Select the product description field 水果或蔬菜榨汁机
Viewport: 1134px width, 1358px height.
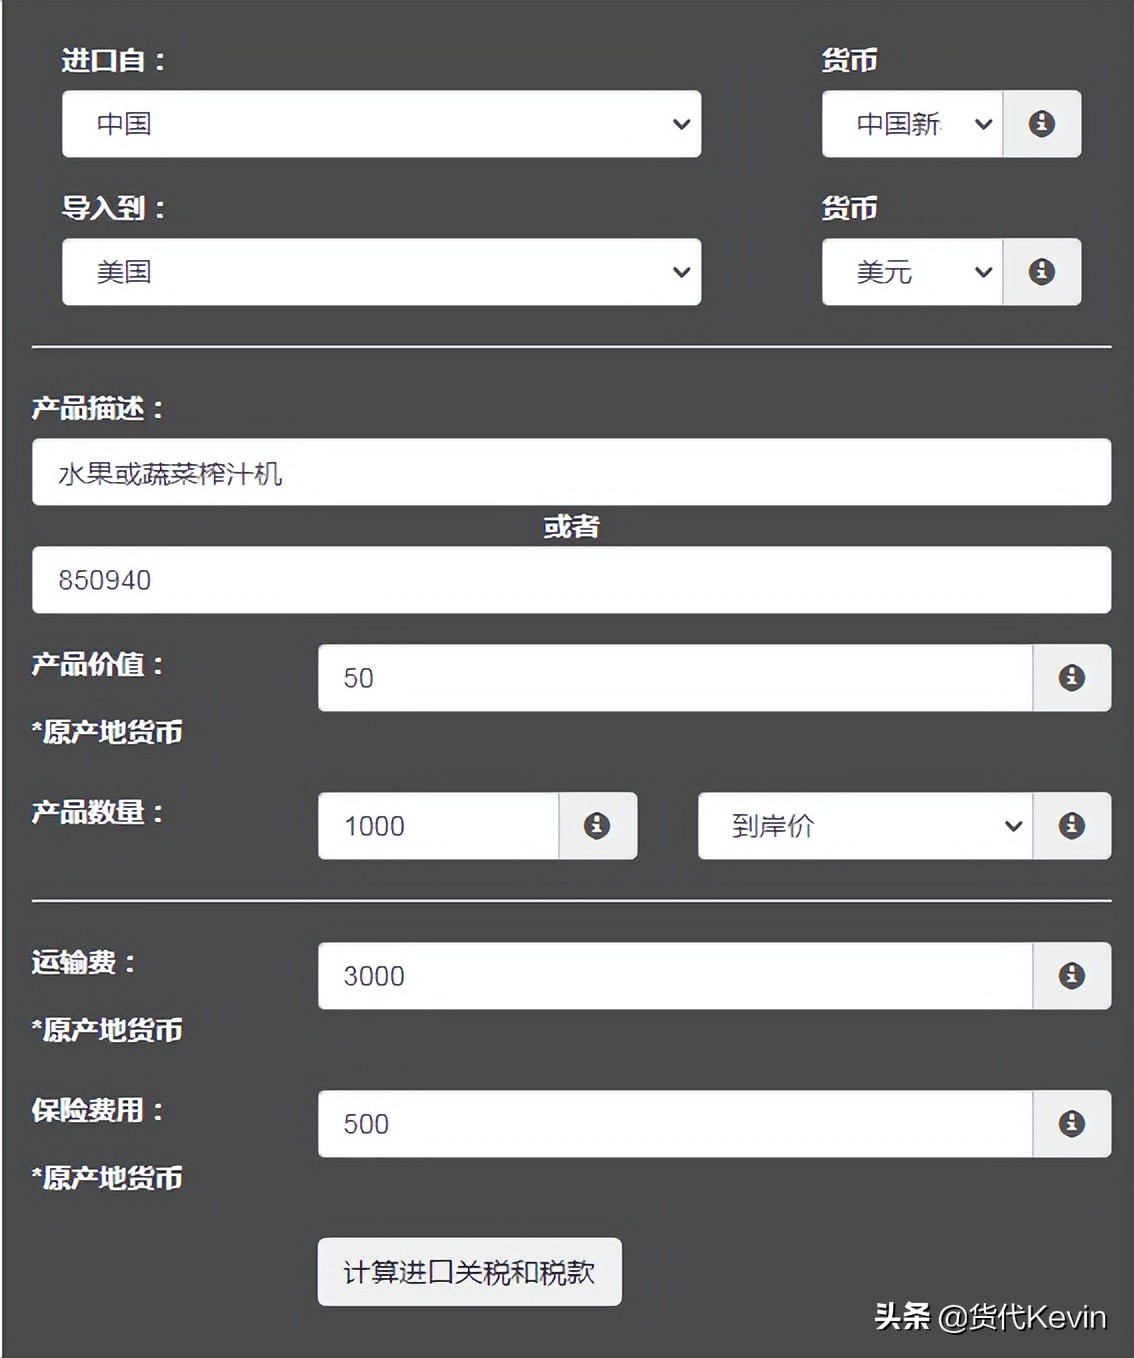coord(570,473)
